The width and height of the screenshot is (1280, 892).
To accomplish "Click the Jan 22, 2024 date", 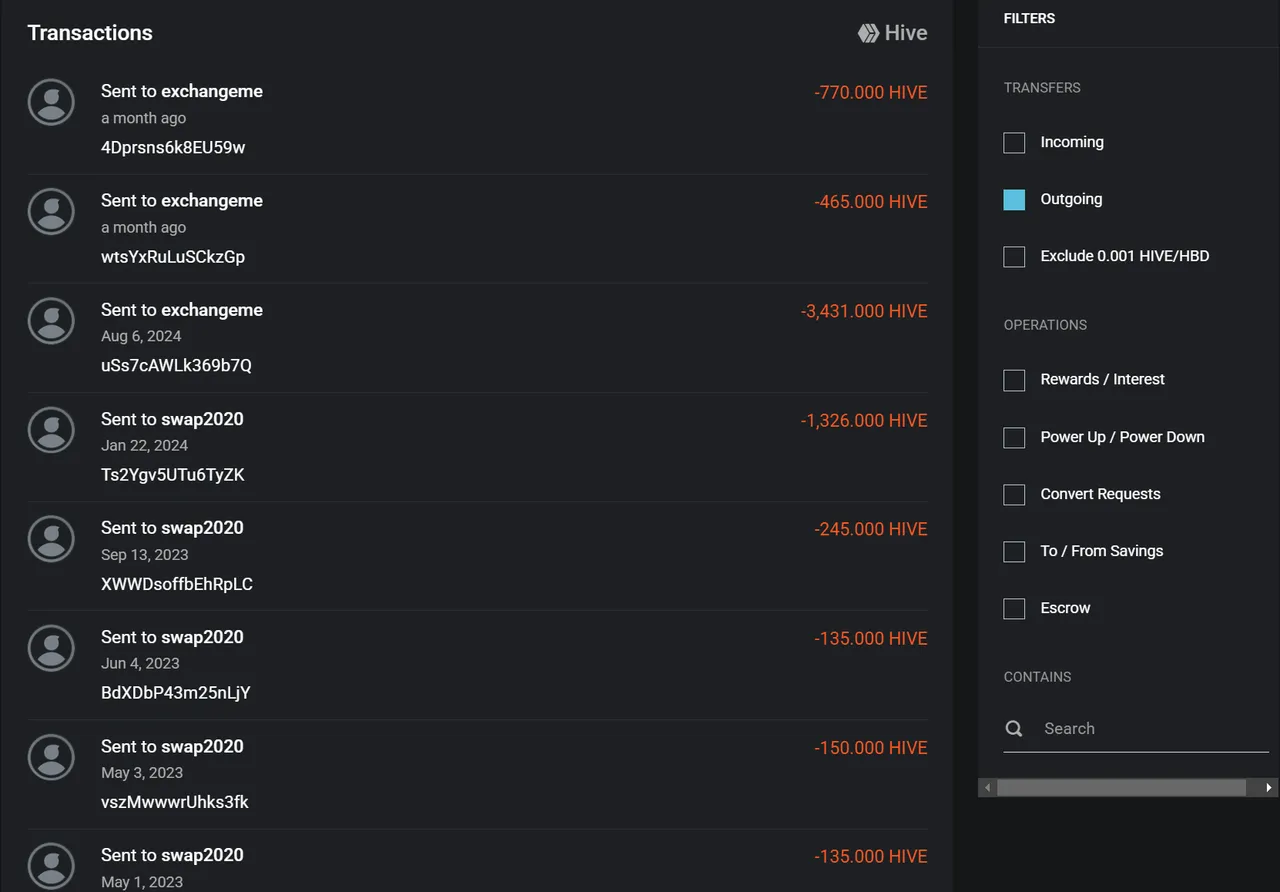I will coord(144,445).
